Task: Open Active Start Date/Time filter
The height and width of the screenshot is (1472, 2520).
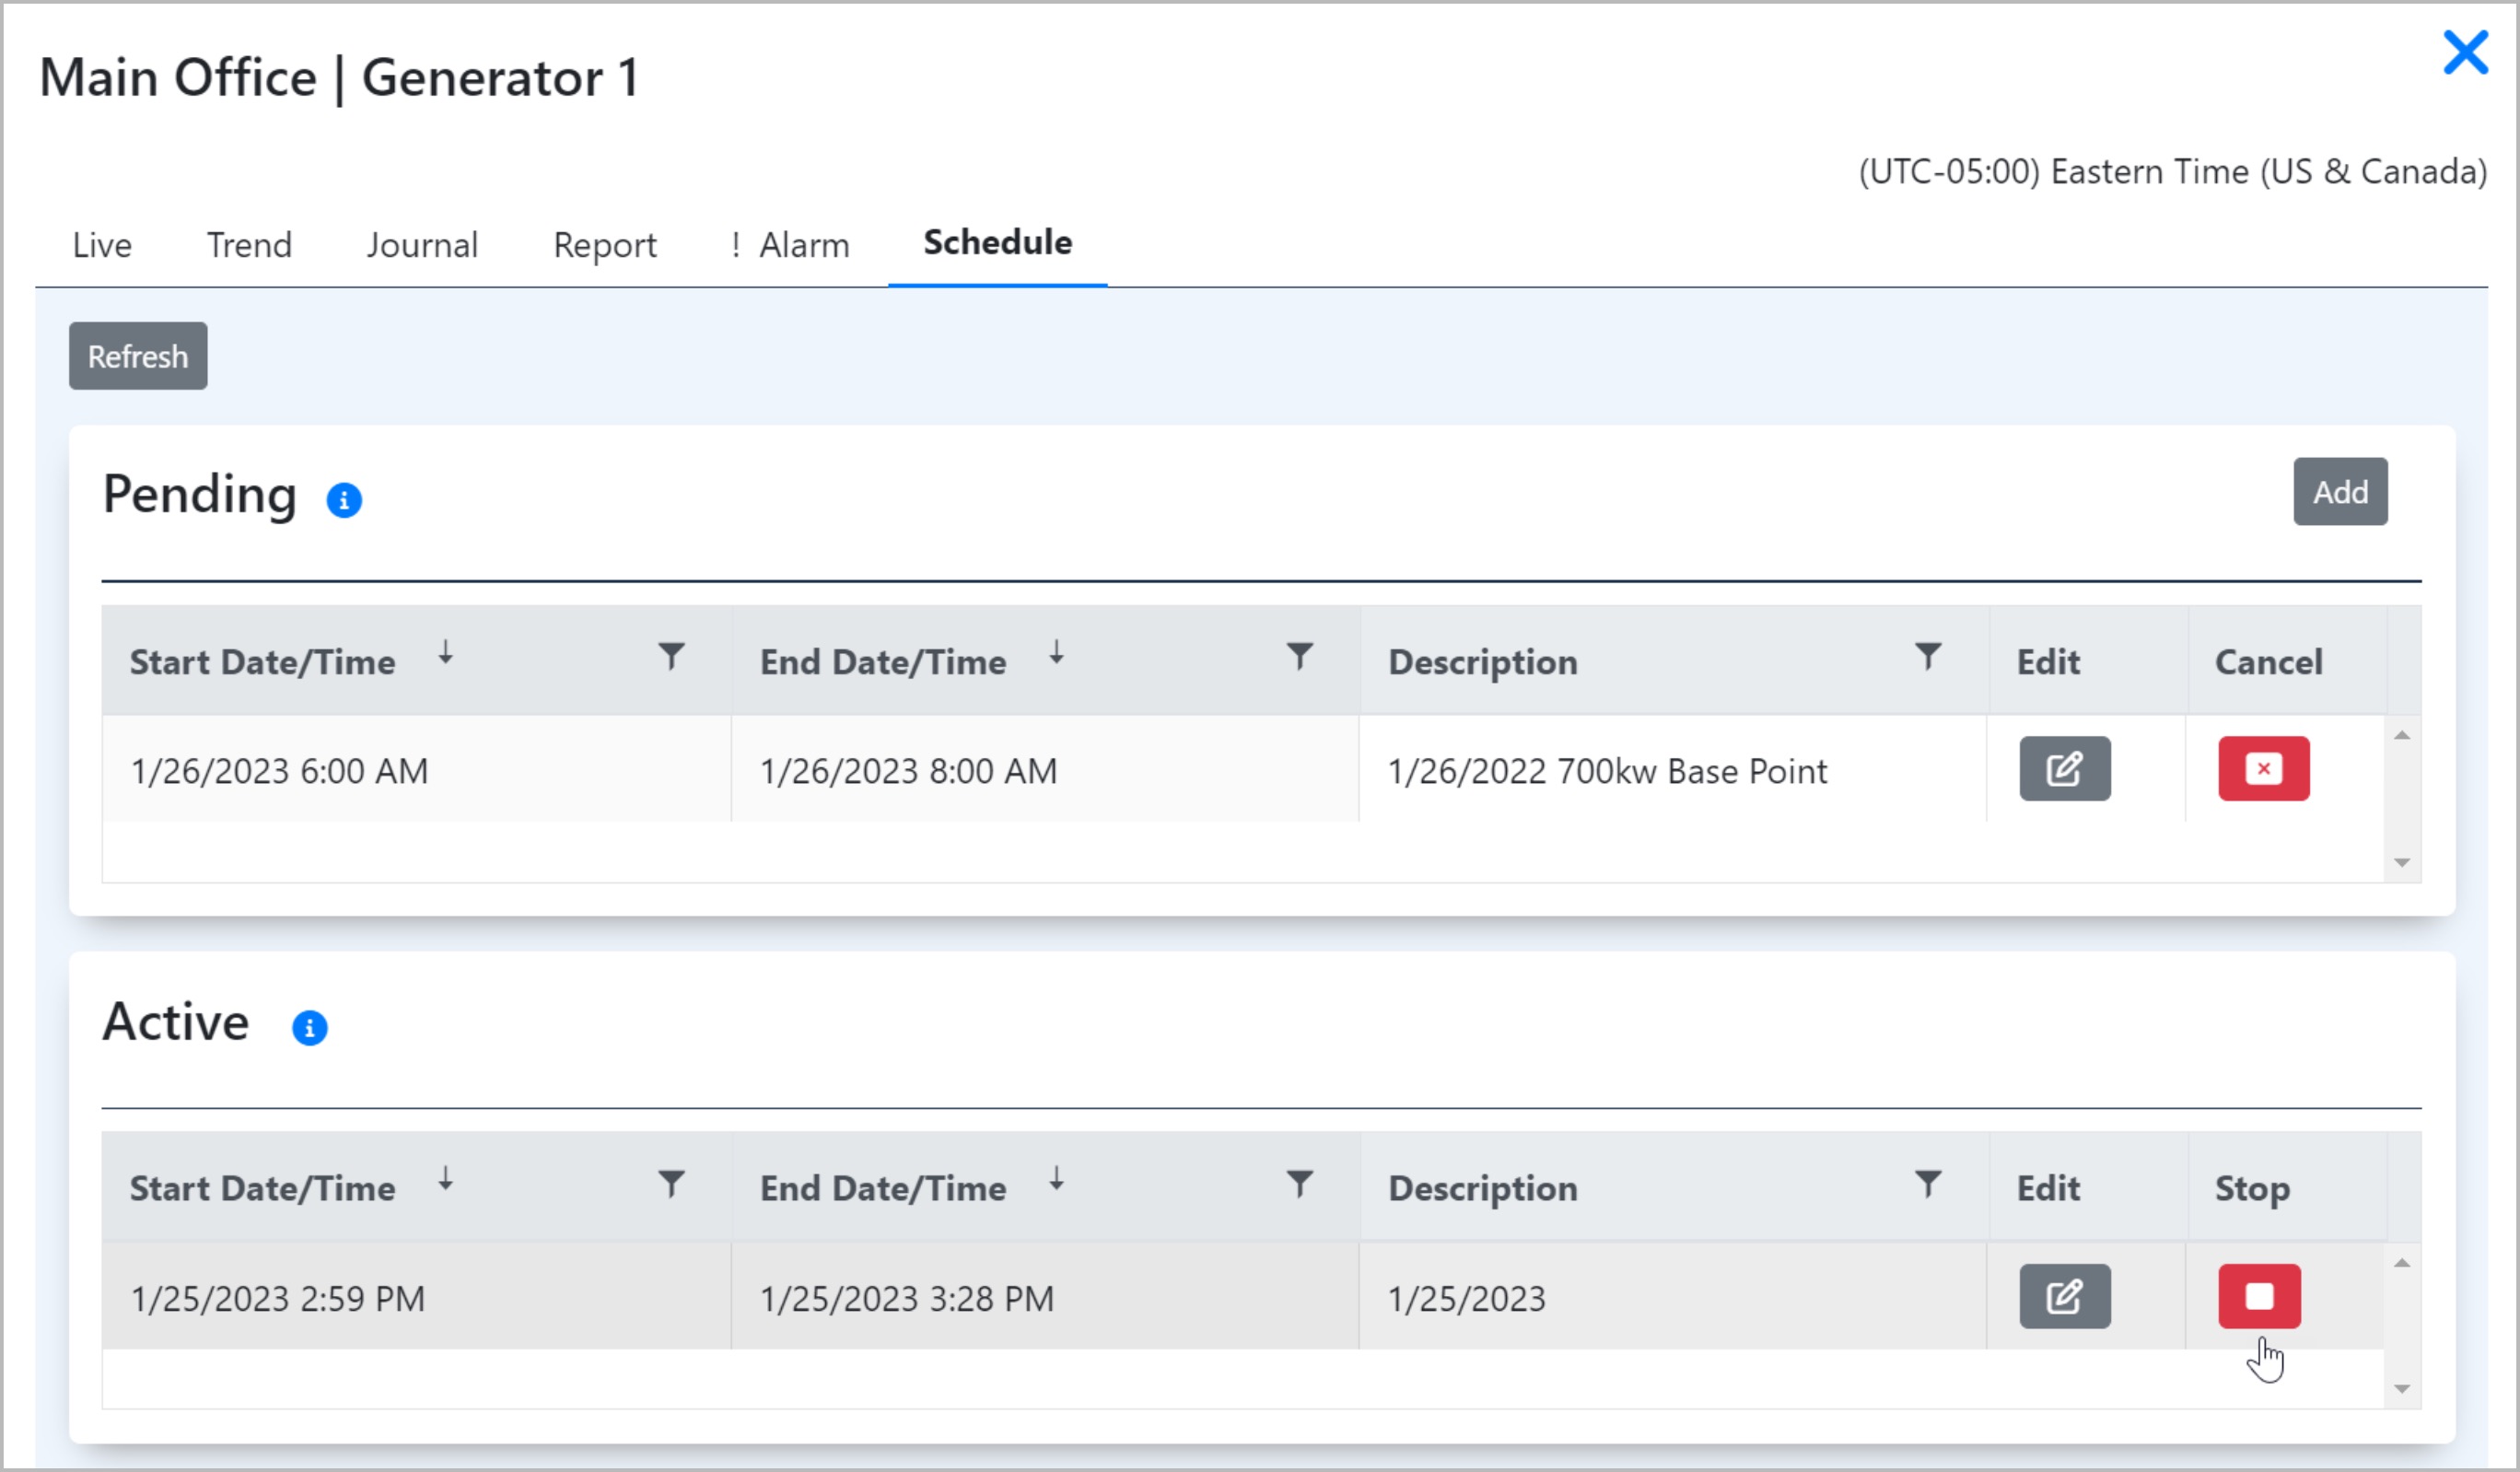Action: (672, 1184)
